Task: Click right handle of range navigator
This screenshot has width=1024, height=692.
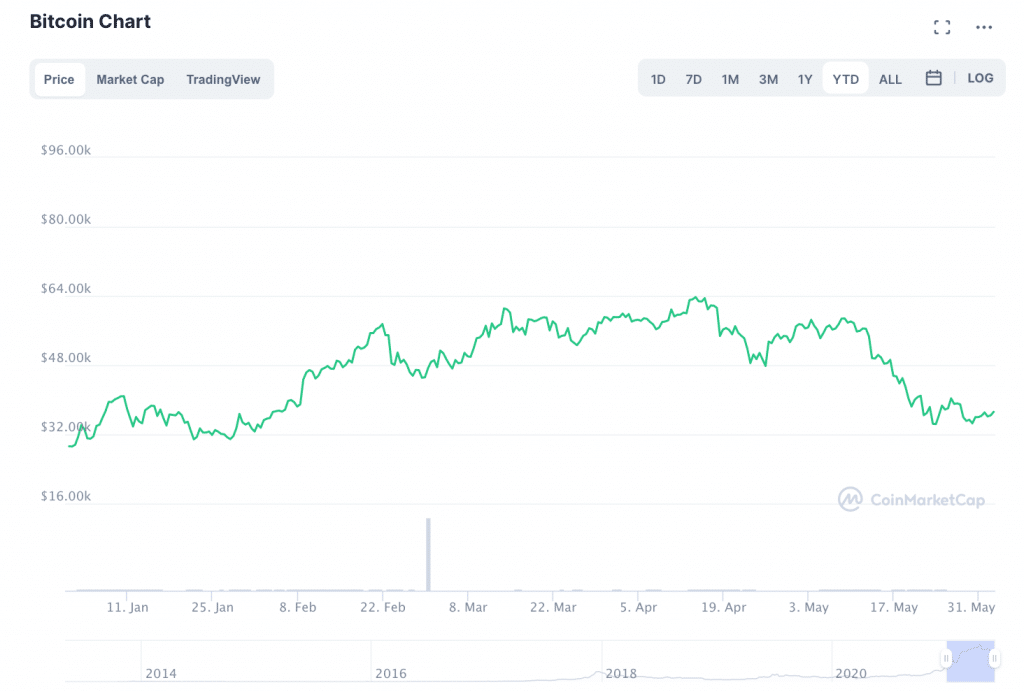Action: [994, 658]
